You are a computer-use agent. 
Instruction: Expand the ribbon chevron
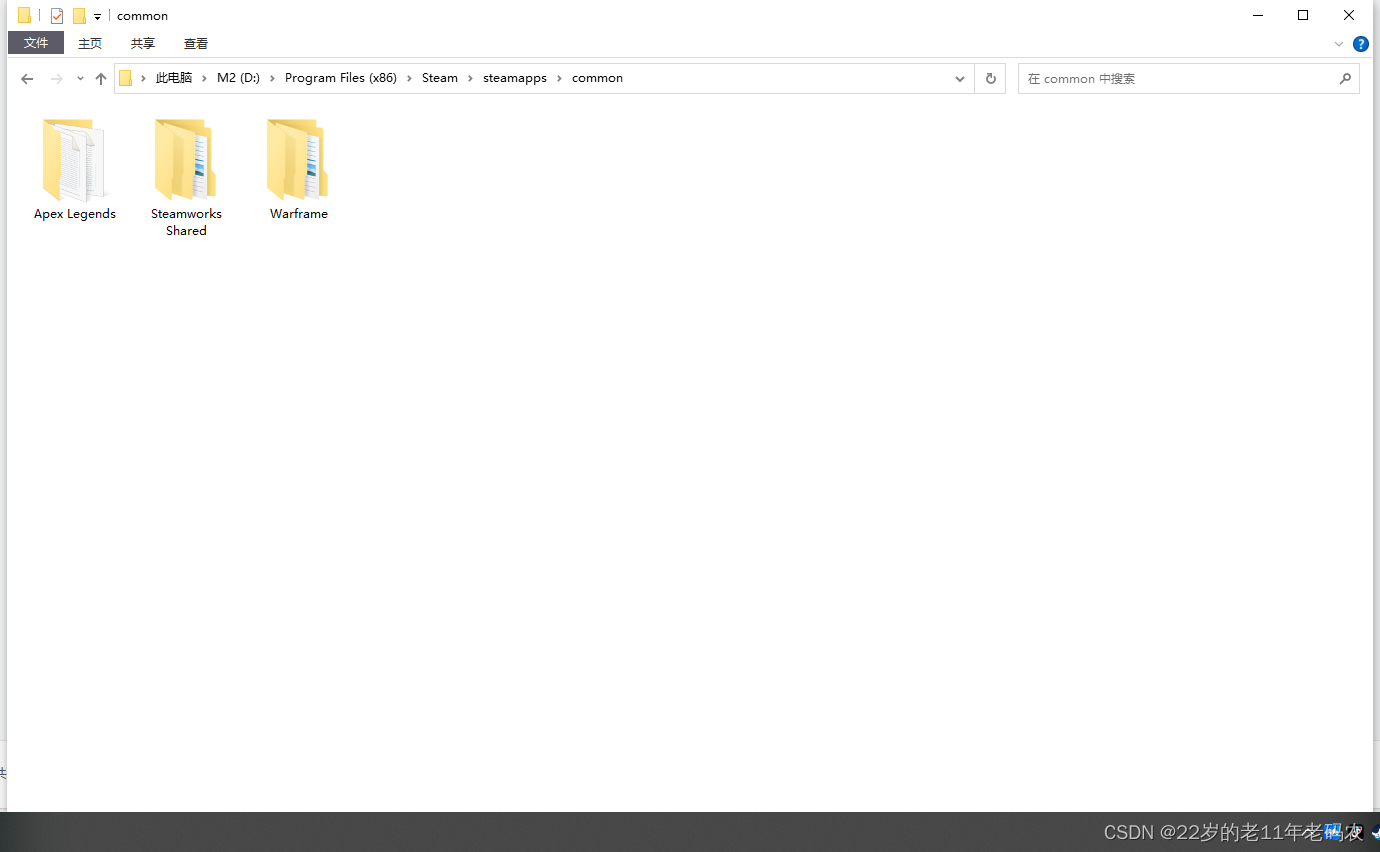pos(1339,44)
